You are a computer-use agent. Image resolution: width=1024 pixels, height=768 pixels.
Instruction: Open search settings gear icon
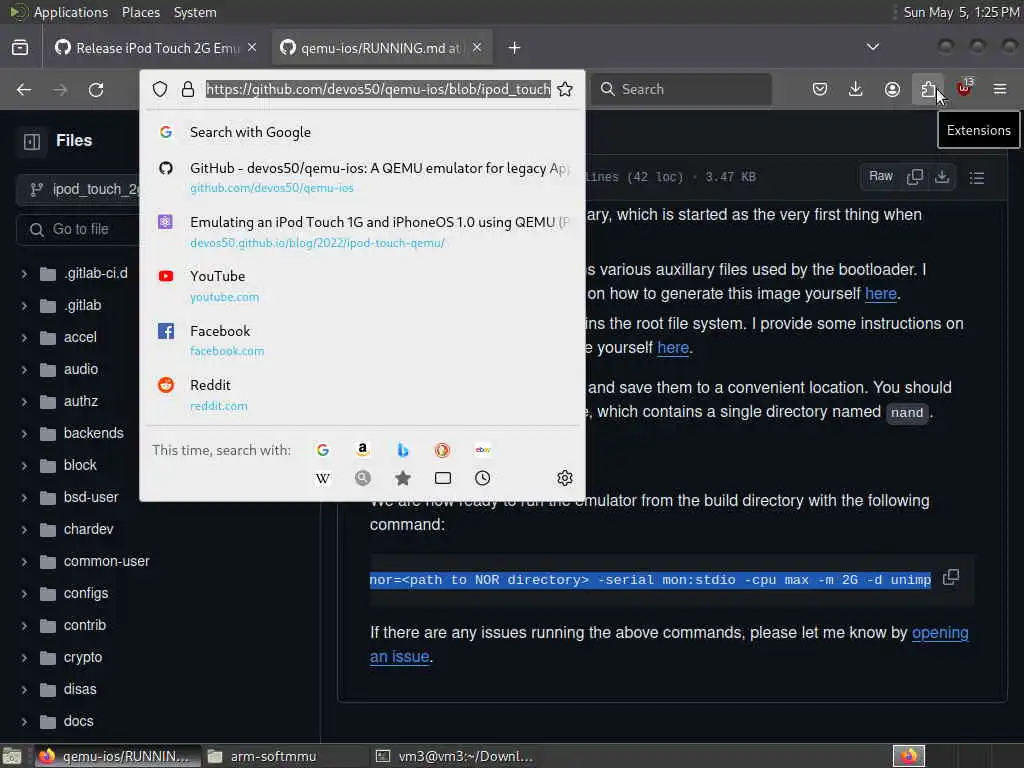click(565, 479)
